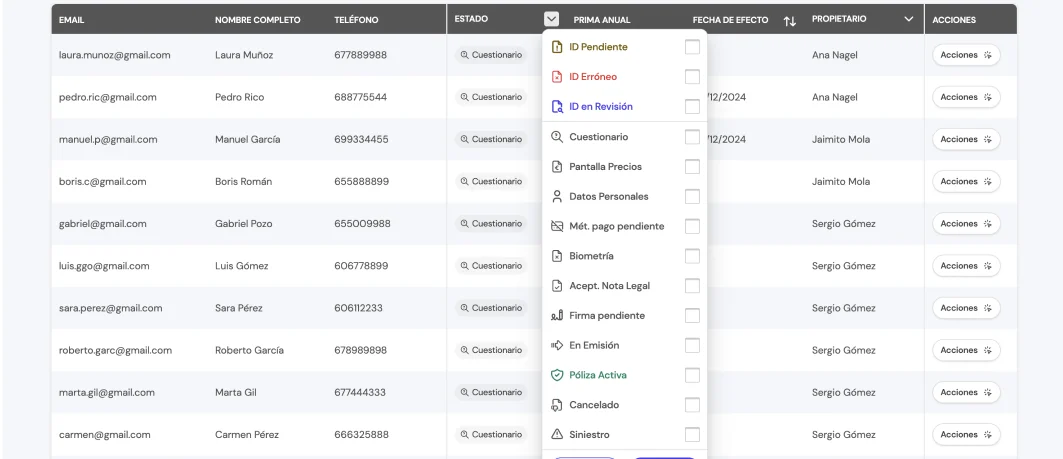This screenshot has width=1063, height=459.
Task: Open Acciones menu for Carmen Pérez
Action: pyautogui.click(x=966, y=435)
